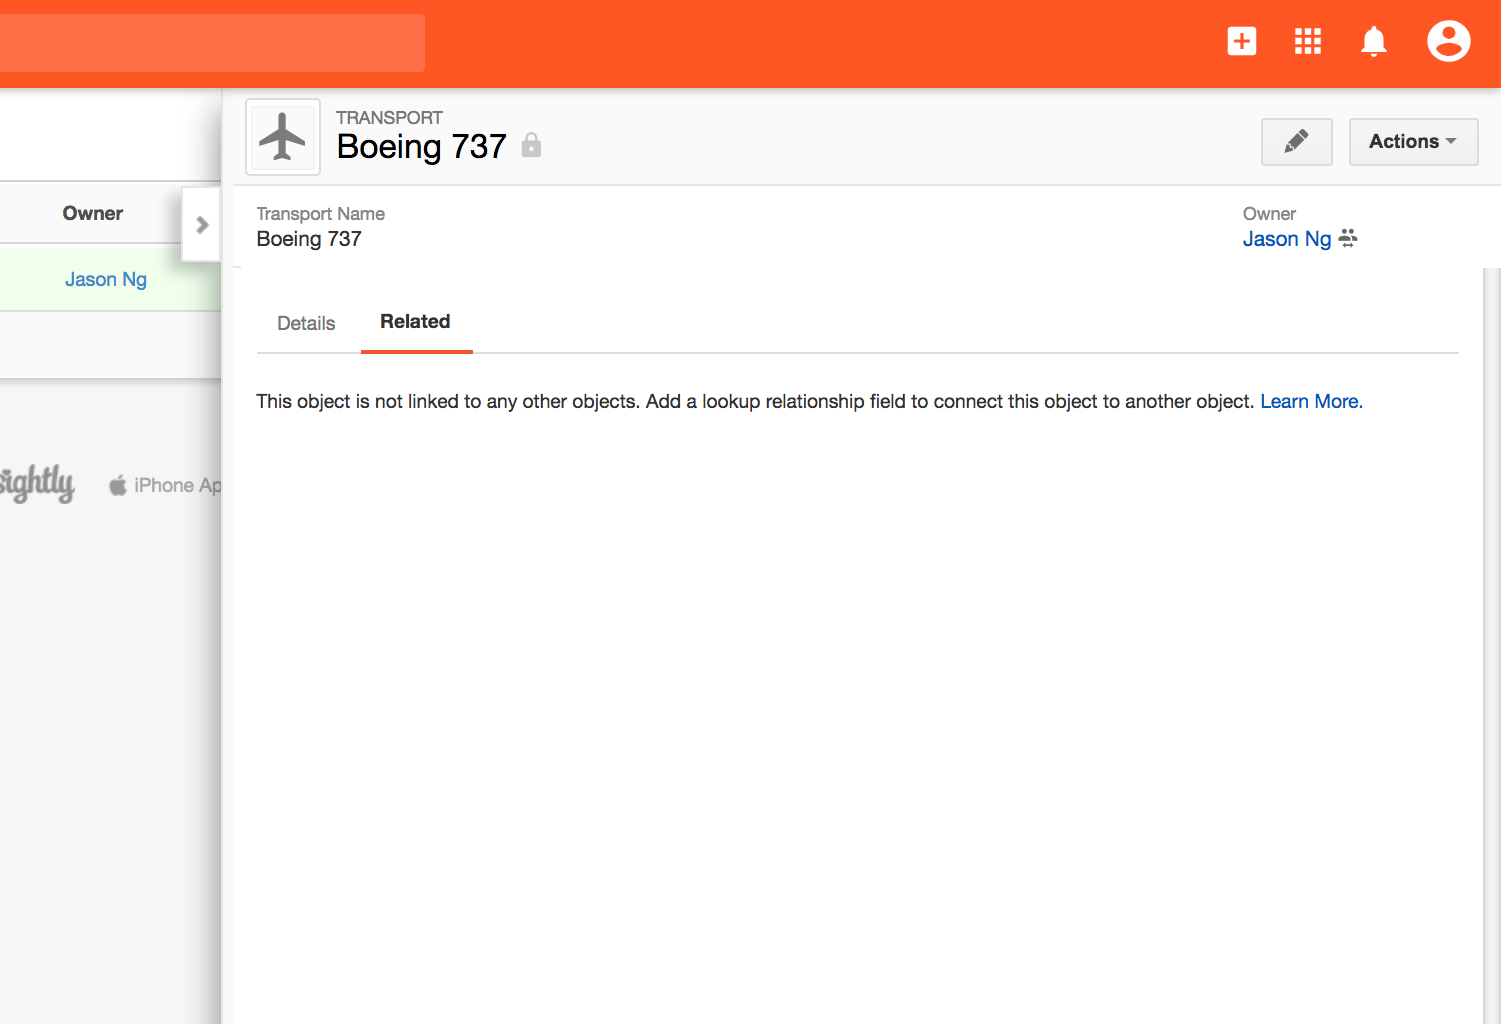Screen dimensions: 1501x1024
Task: Open the Learn More link
Action: [1311, 401]
